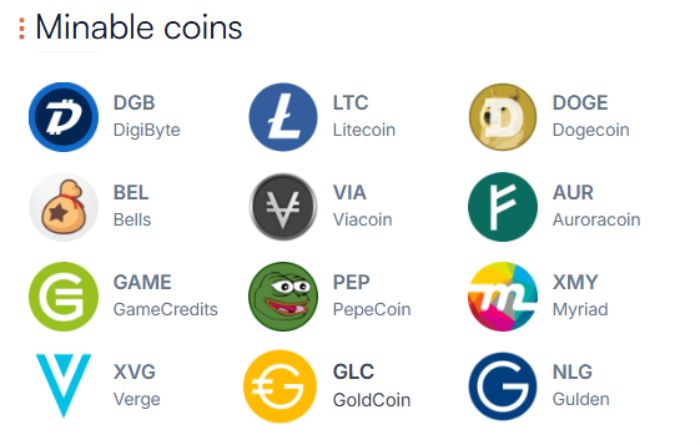The width and height of the screenshot is (700, 445).
Task: Select the Litecoin logo icon
Action: click(x=283, y=117)
